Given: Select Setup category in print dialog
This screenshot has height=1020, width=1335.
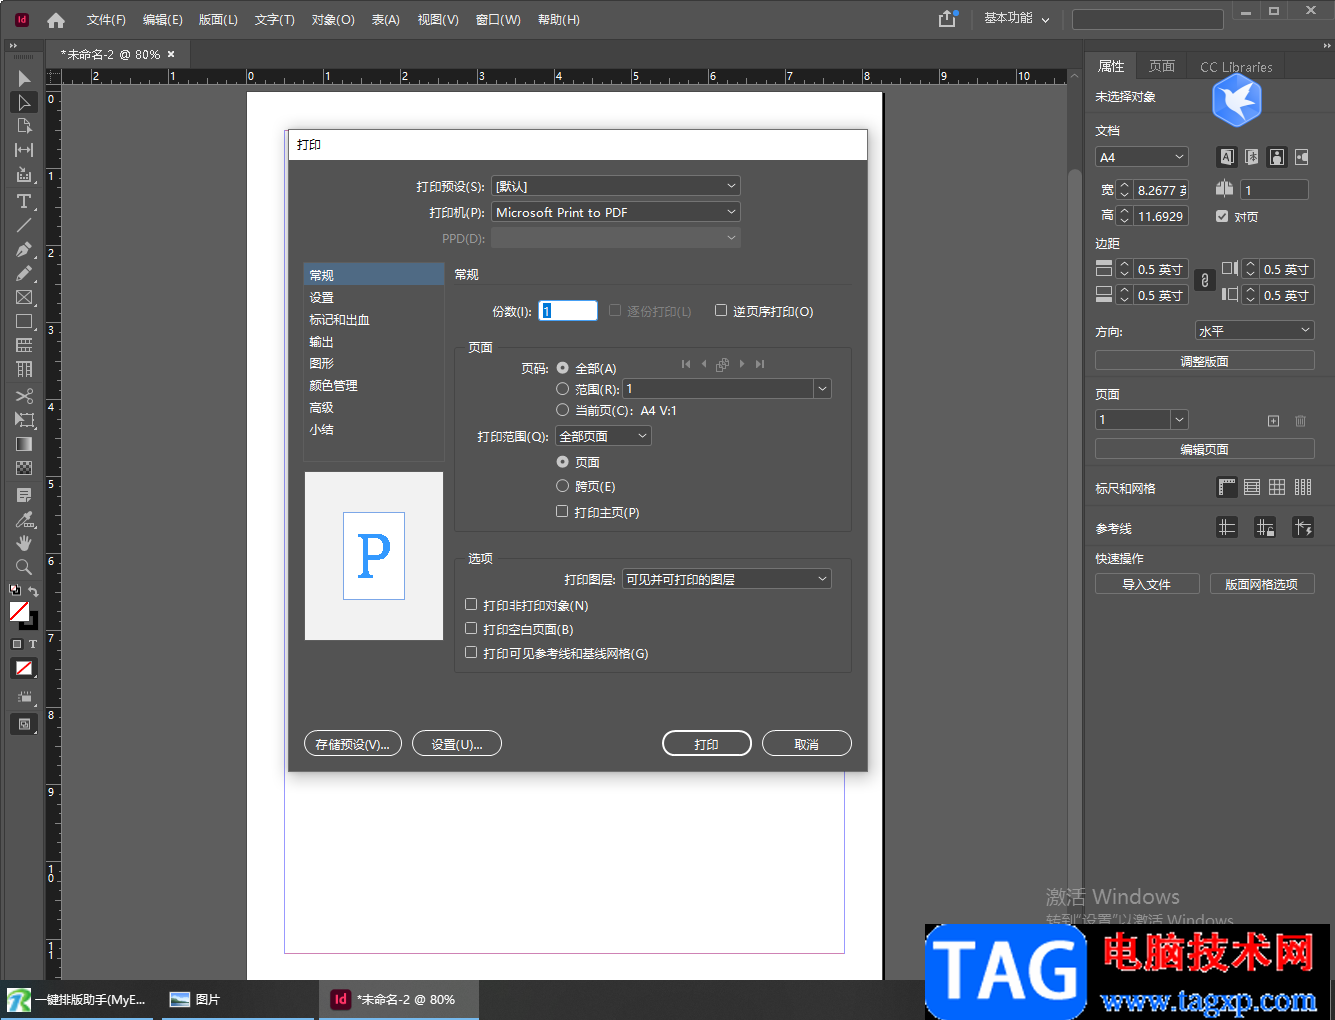Looking at the screenshot, I should click(x=373, y=297).
